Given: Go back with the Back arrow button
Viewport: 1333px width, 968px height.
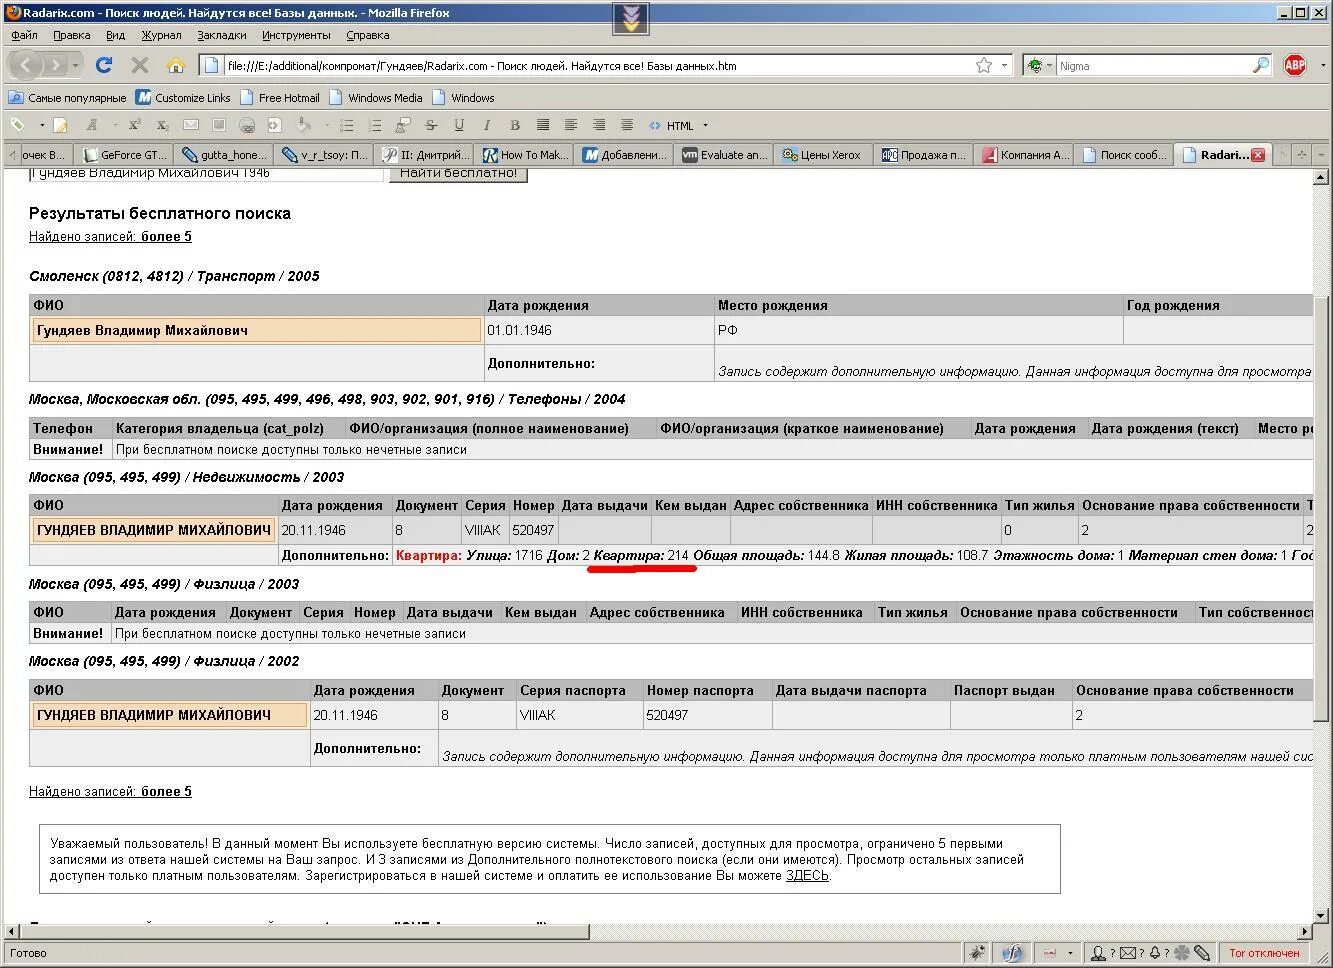Looking at the screenshot, I should [x=25, y=66].
